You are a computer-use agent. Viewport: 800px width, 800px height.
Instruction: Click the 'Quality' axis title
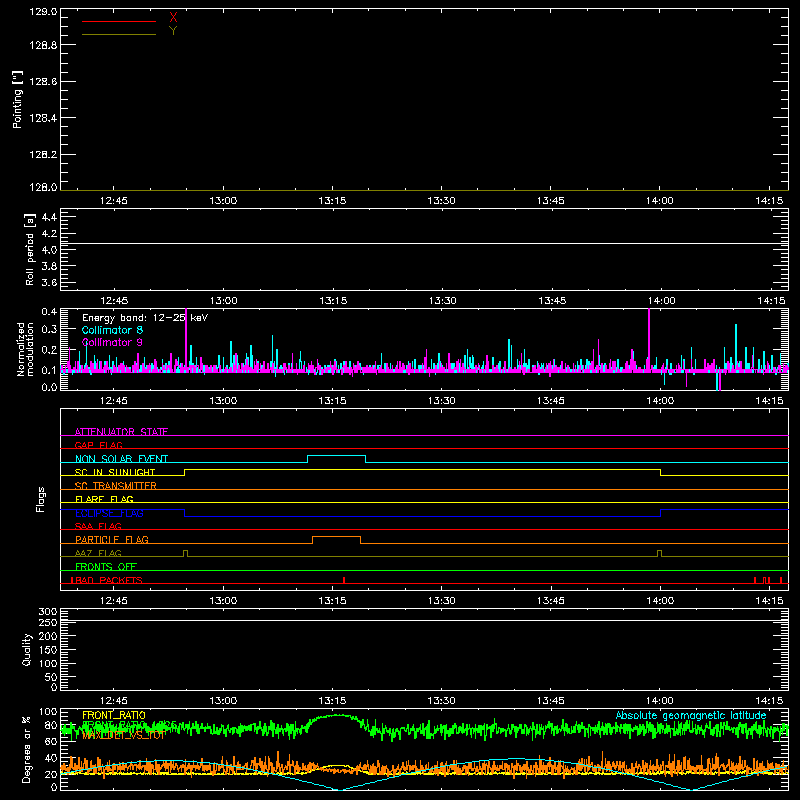(x=27, y=649)
